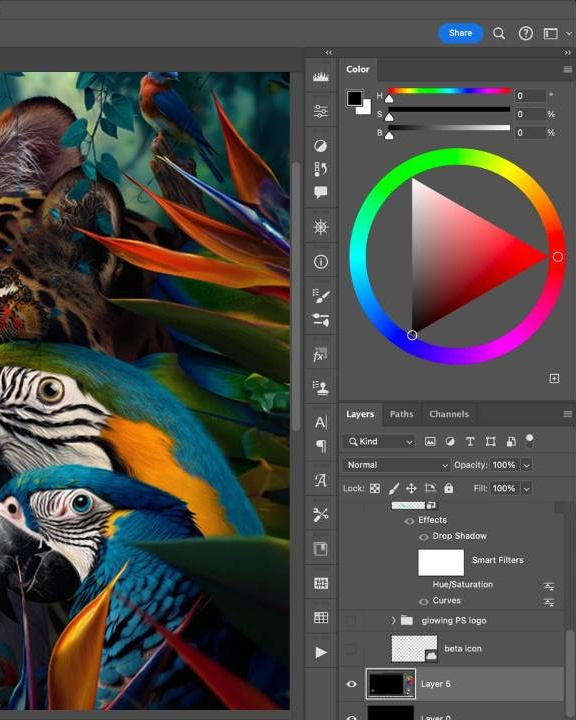Open the Layers panel flyout menu
The height and width of the screenshot is (720, 576).
pos(568,414)
